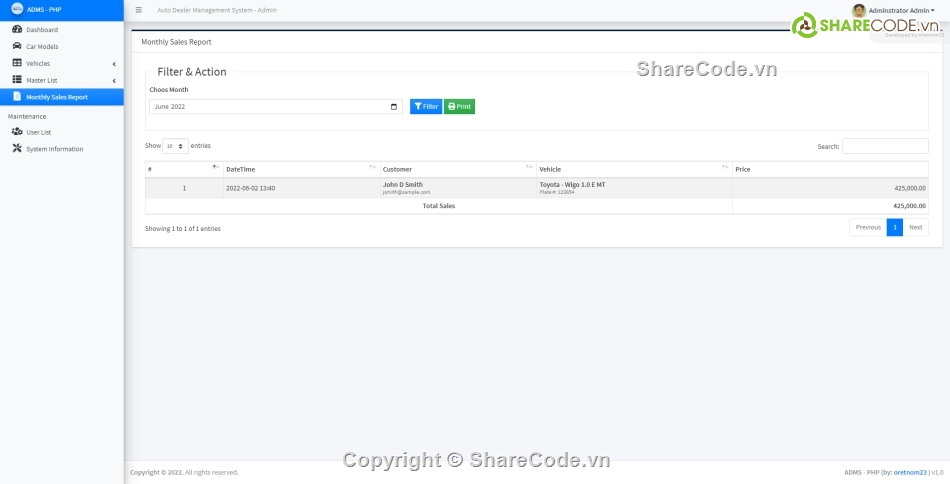Expand the Master List submenu arrow
The width and height of the screenshot is (950, 484).
(x=114, y=81)
